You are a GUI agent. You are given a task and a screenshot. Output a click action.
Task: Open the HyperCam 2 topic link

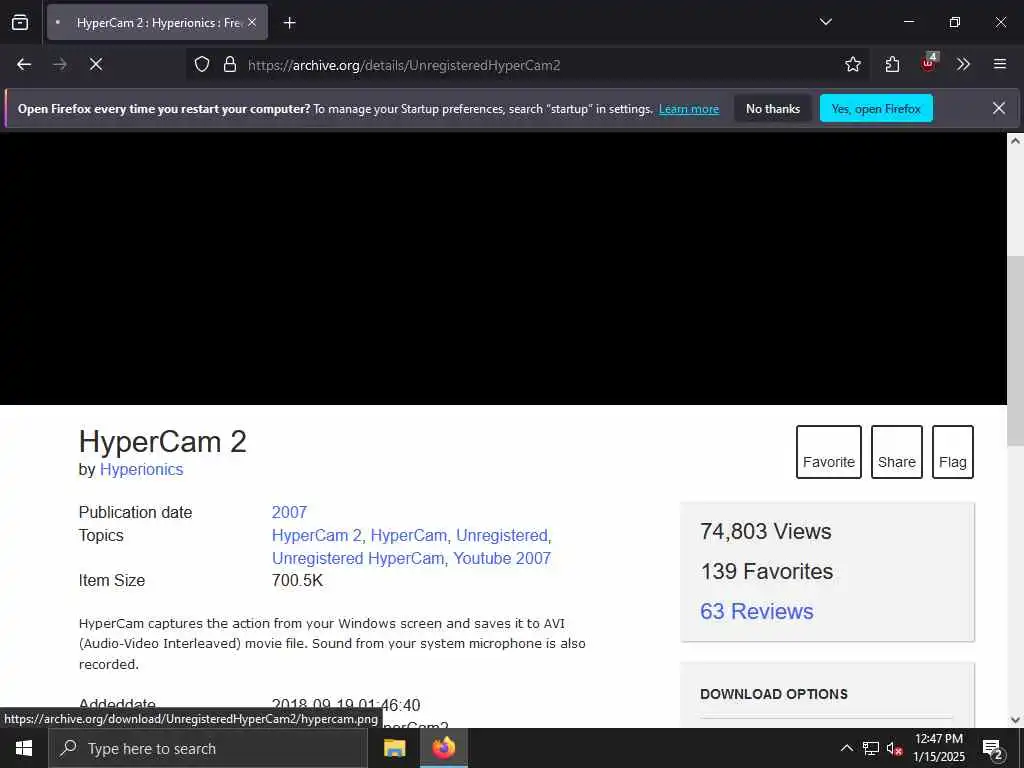point(316,535)
